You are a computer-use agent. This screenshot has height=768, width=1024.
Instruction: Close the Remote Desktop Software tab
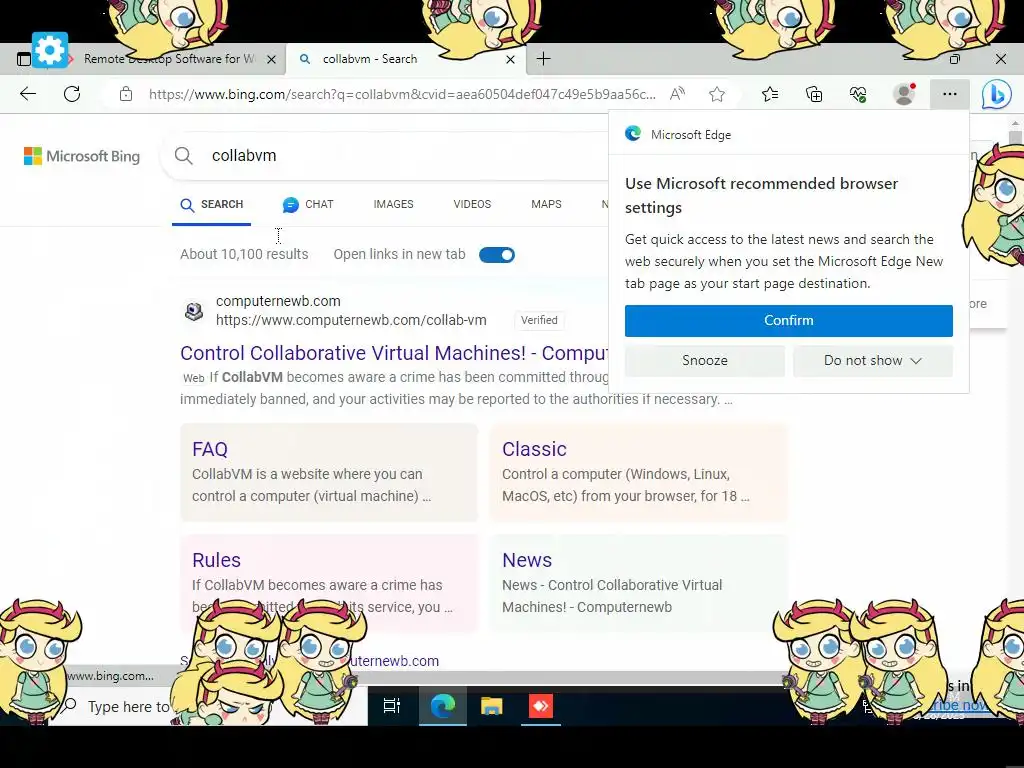click(x=272, y=59)
